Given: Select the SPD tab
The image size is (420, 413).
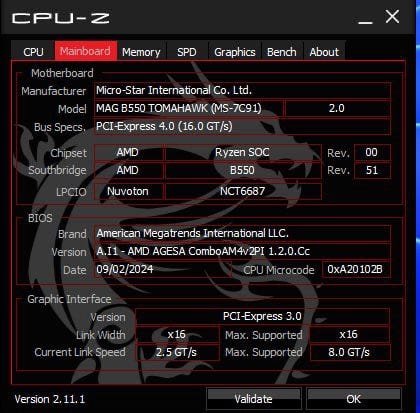Looking at the screenshot, I should (x=187, y=52).
